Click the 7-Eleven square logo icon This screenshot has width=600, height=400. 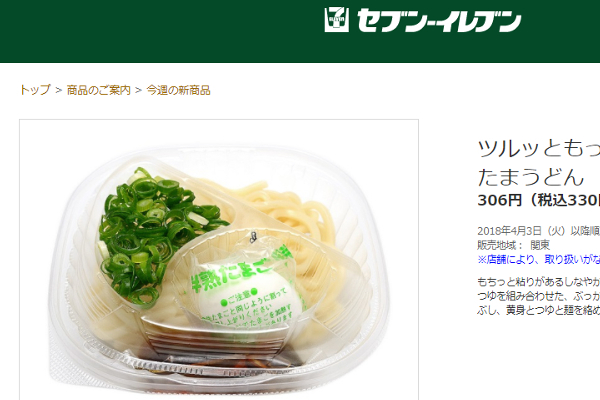pyautogui.click(x=337, y=19)
